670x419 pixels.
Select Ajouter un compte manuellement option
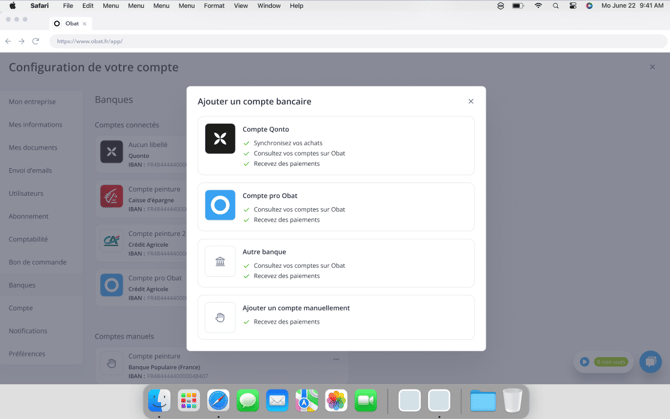pos(296,308)
